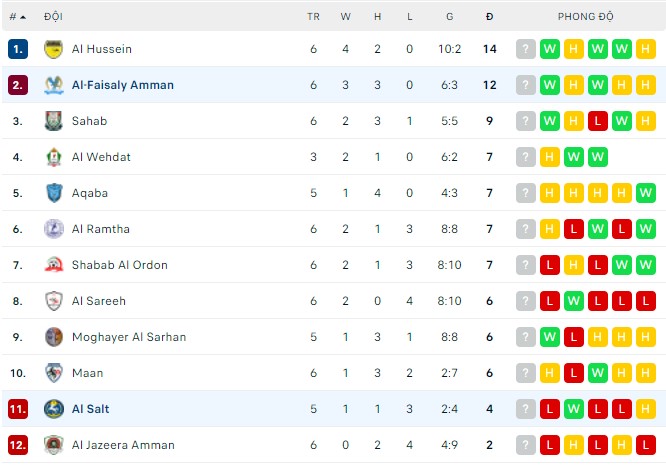Click Al Jazeera Amman's last form badge
The height and width of the screenshot is (465, 666).
[x=645, y=445]
